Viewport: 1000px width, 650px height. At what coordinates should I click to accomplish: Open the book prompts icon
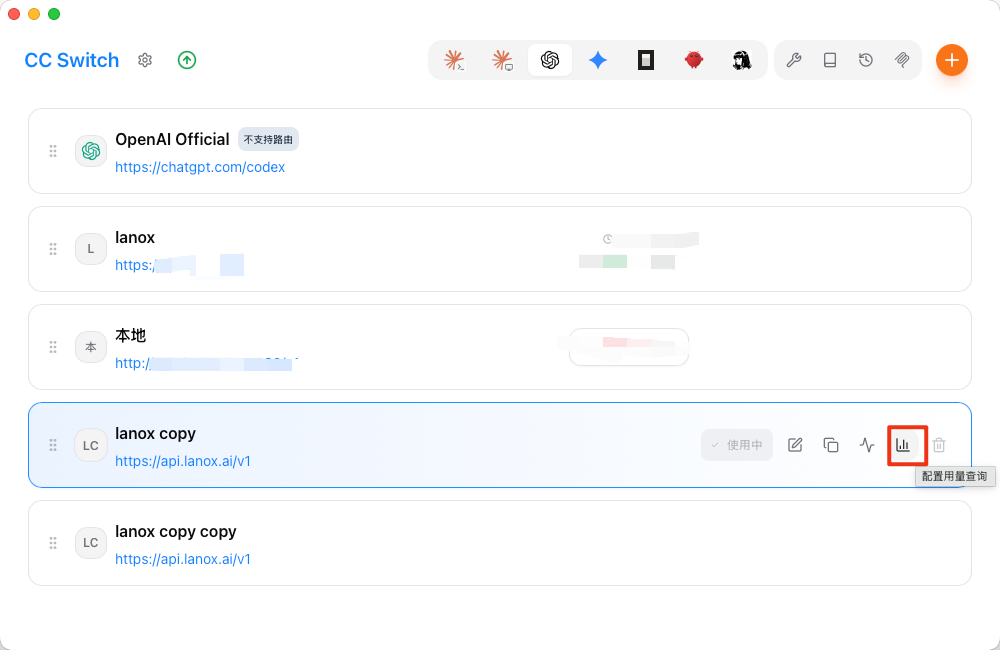pos(830,60)
